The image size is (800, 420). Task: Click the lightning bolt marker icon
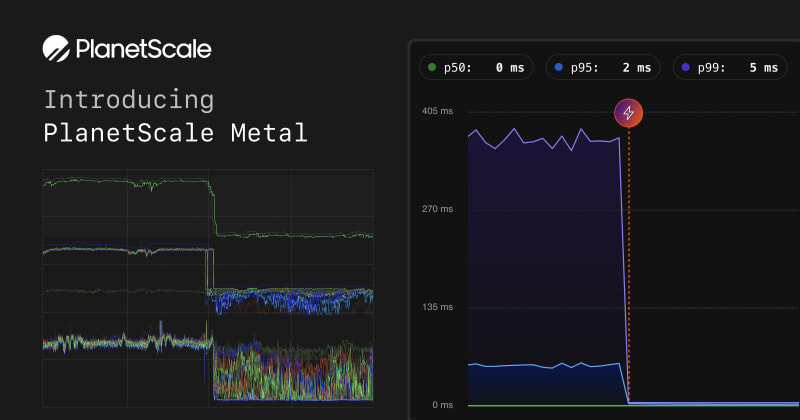[x=628, y=113]
